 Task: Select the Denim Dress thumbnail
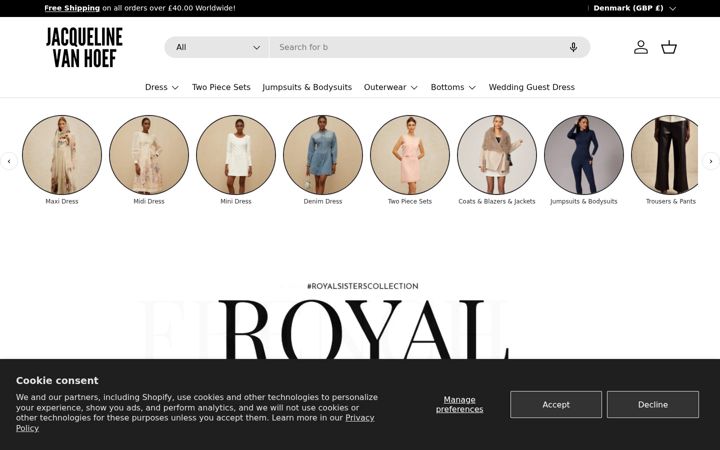tap(323, 155)
